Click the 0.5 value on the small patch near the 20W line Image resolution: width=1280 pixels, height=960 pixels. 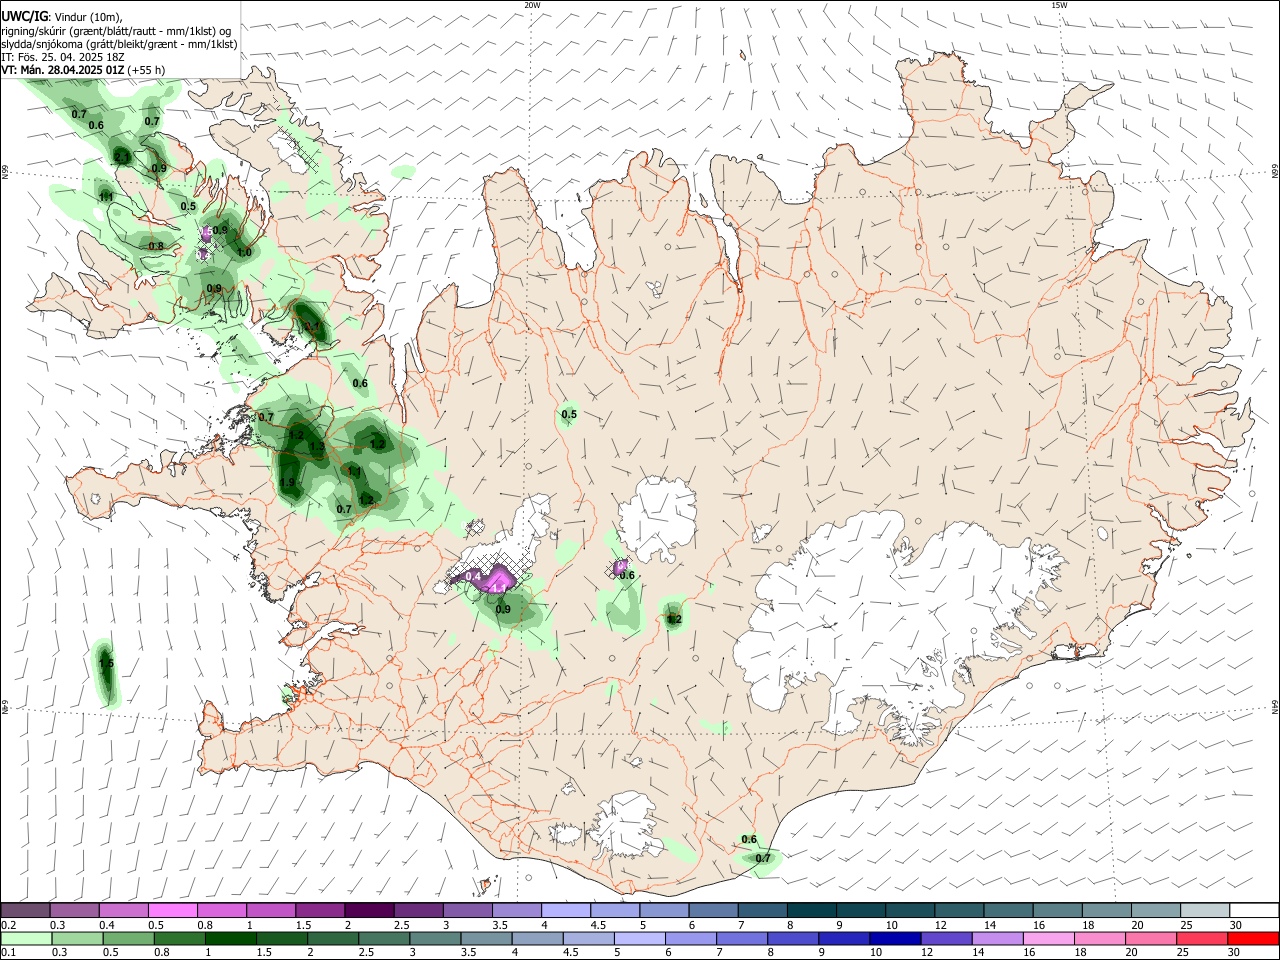569,415
